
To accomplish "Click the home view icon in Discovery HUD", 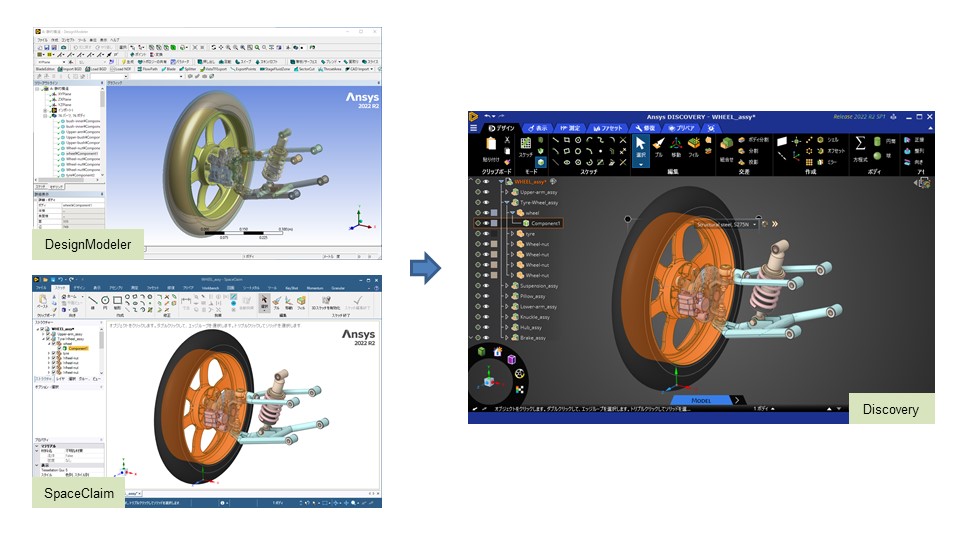I will (498, 351).
